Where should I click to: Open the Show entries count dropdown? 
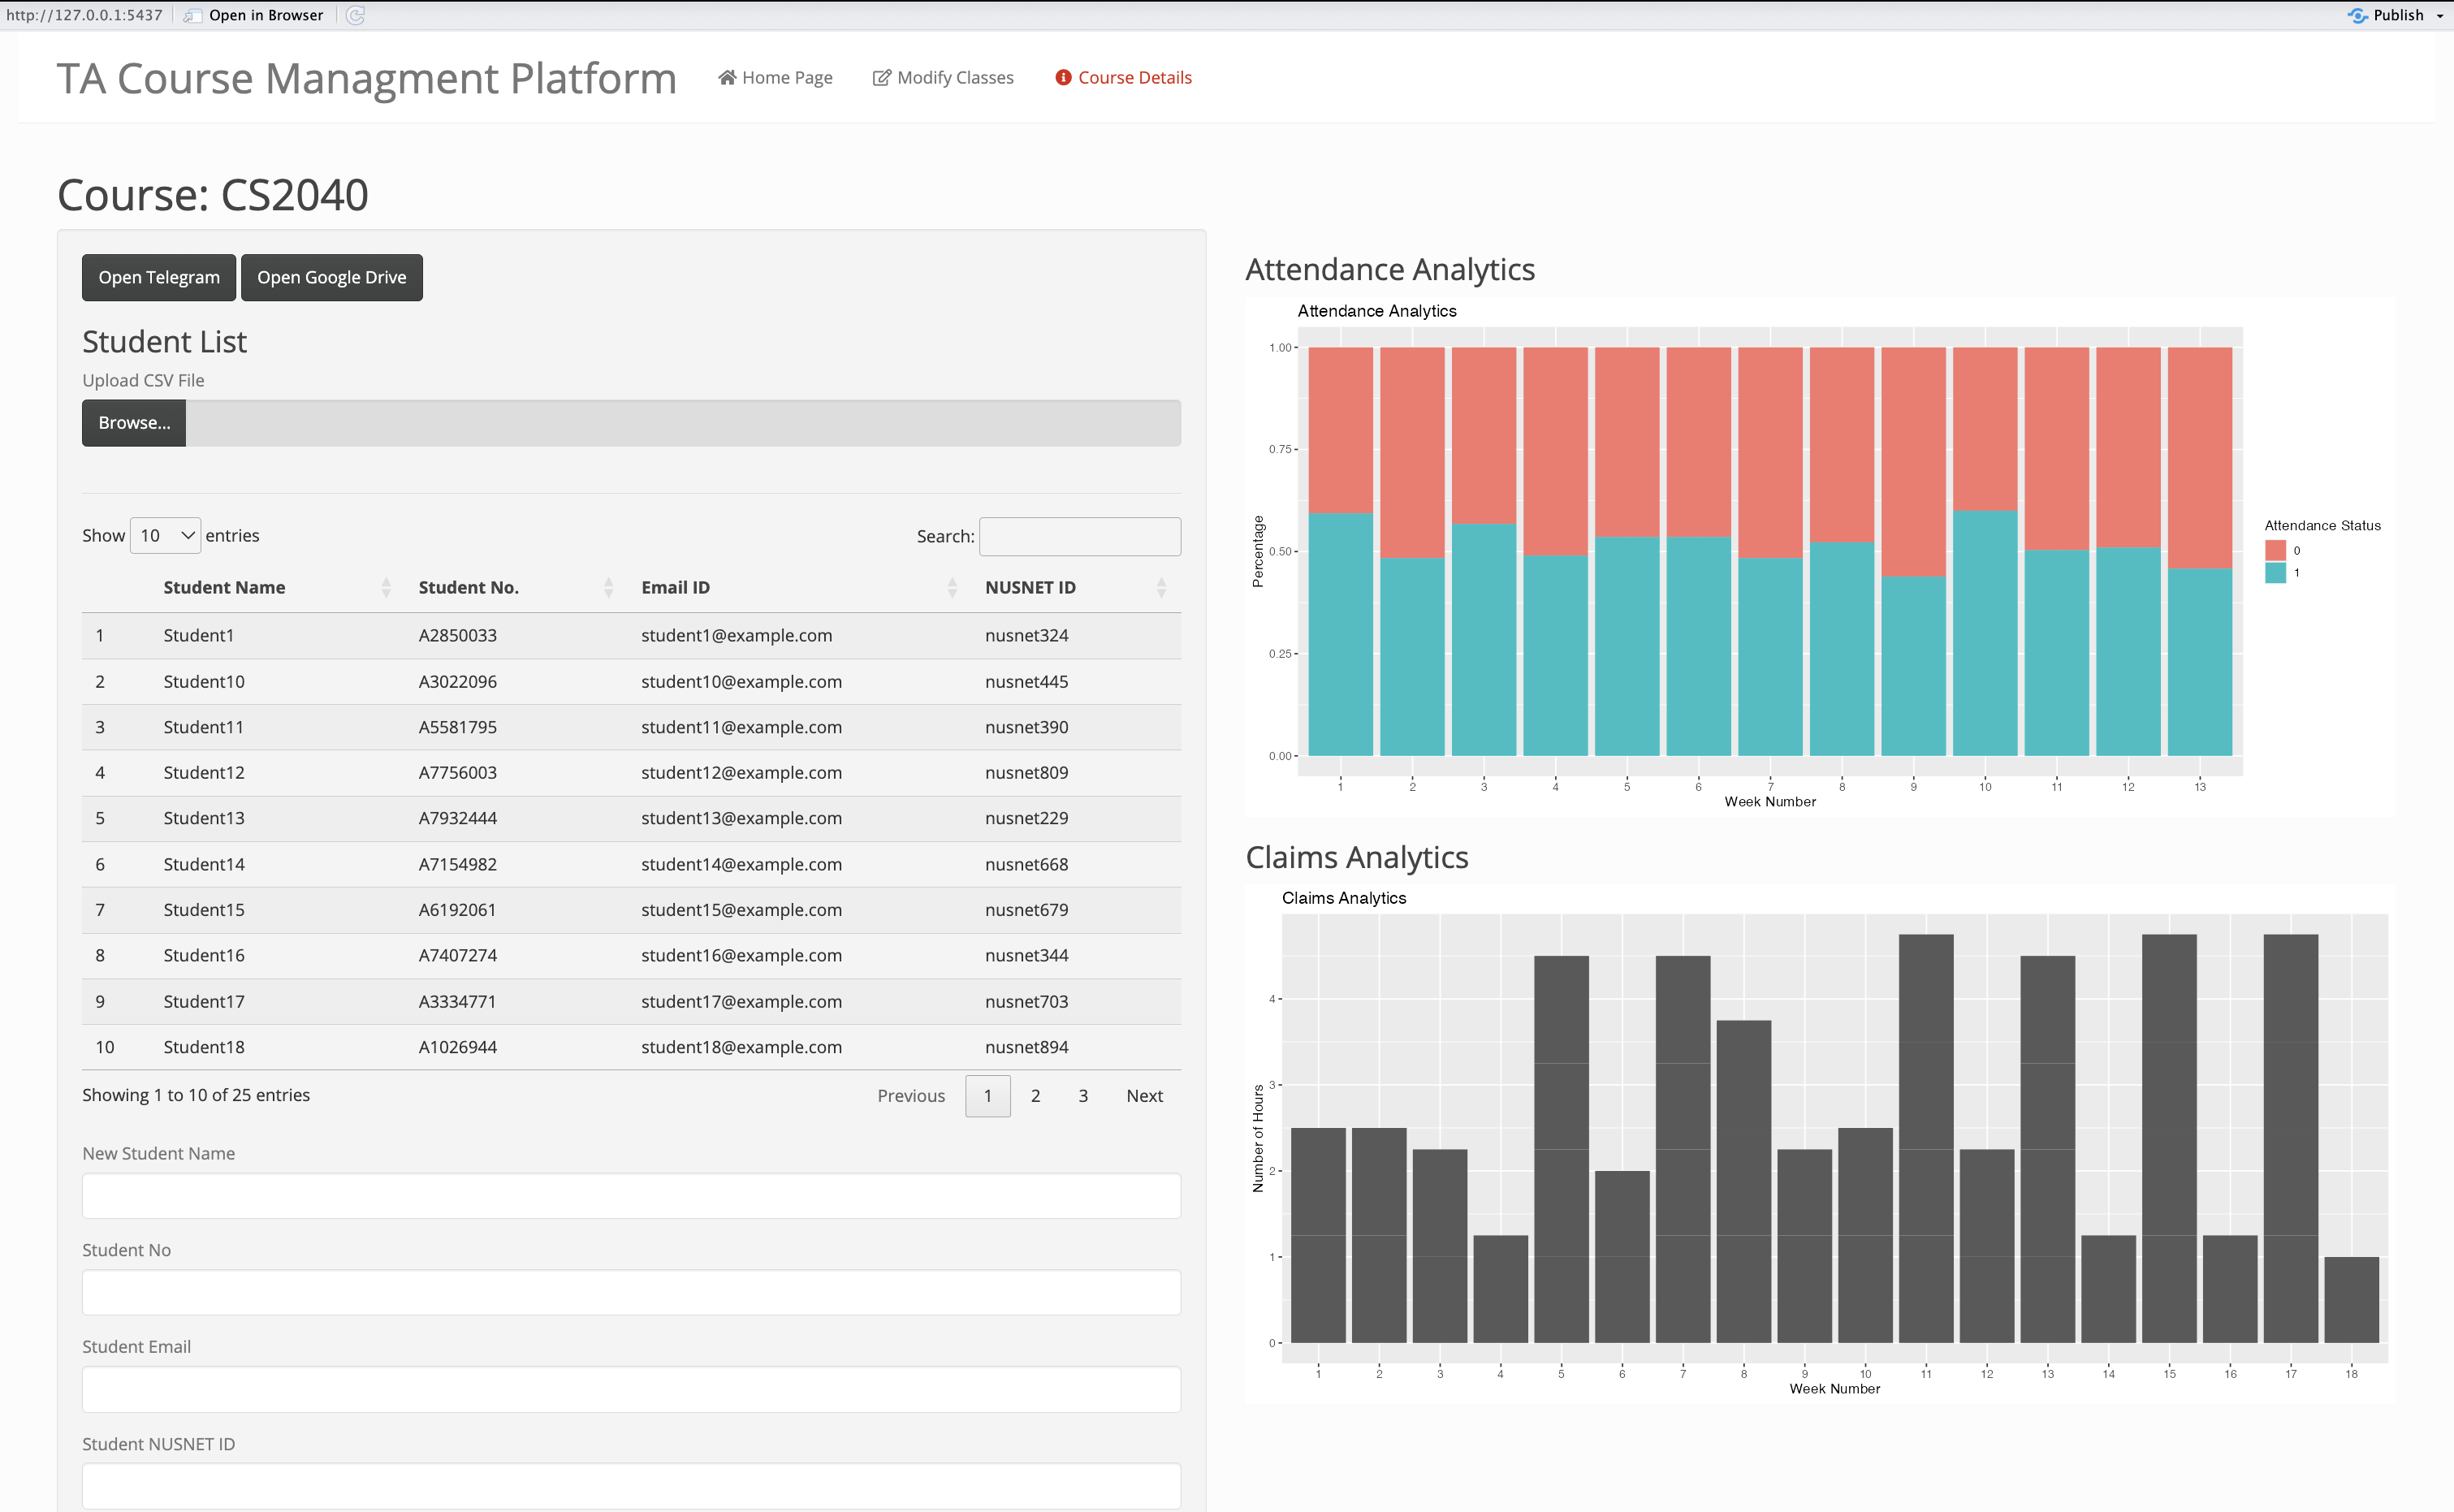coord(166,536)
